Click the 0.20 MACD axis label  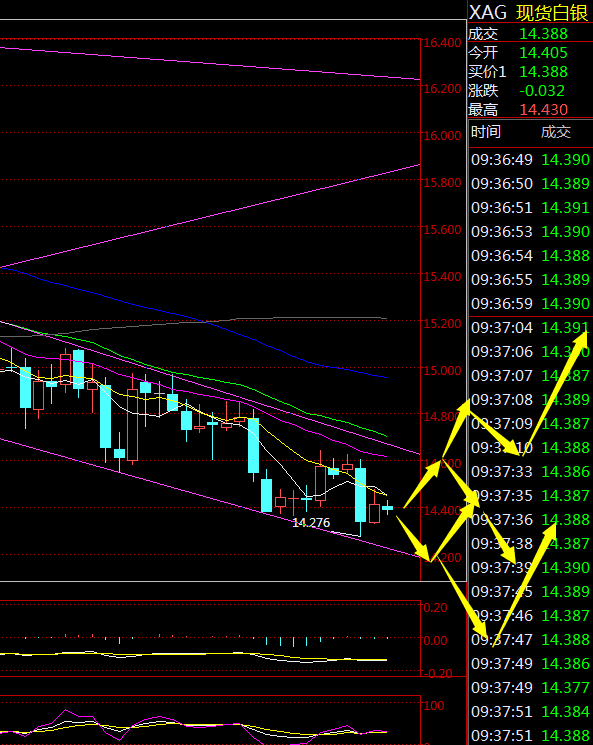point(435,608)
